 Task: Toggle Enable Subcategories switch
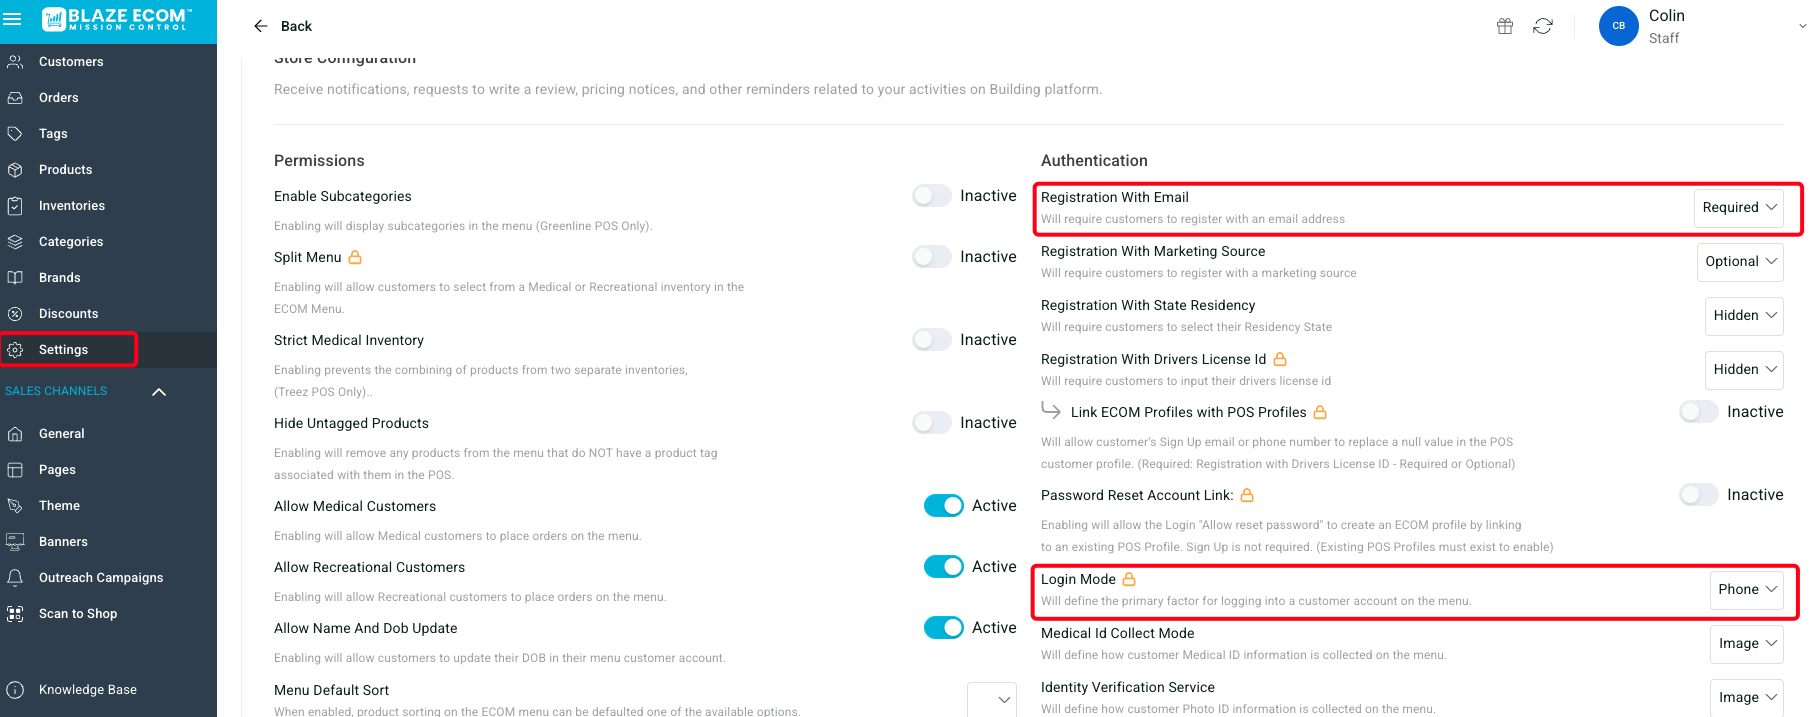pyautogui.click(x=931, y=196)
